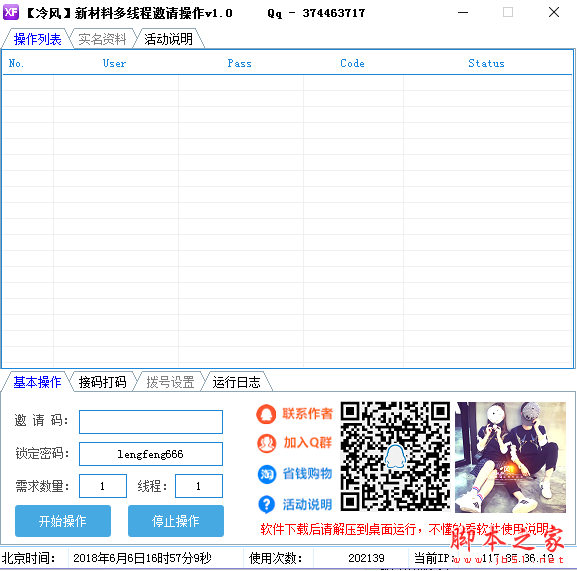Click the User column header
The image size is (577, 571).
[x=115, y=63]
